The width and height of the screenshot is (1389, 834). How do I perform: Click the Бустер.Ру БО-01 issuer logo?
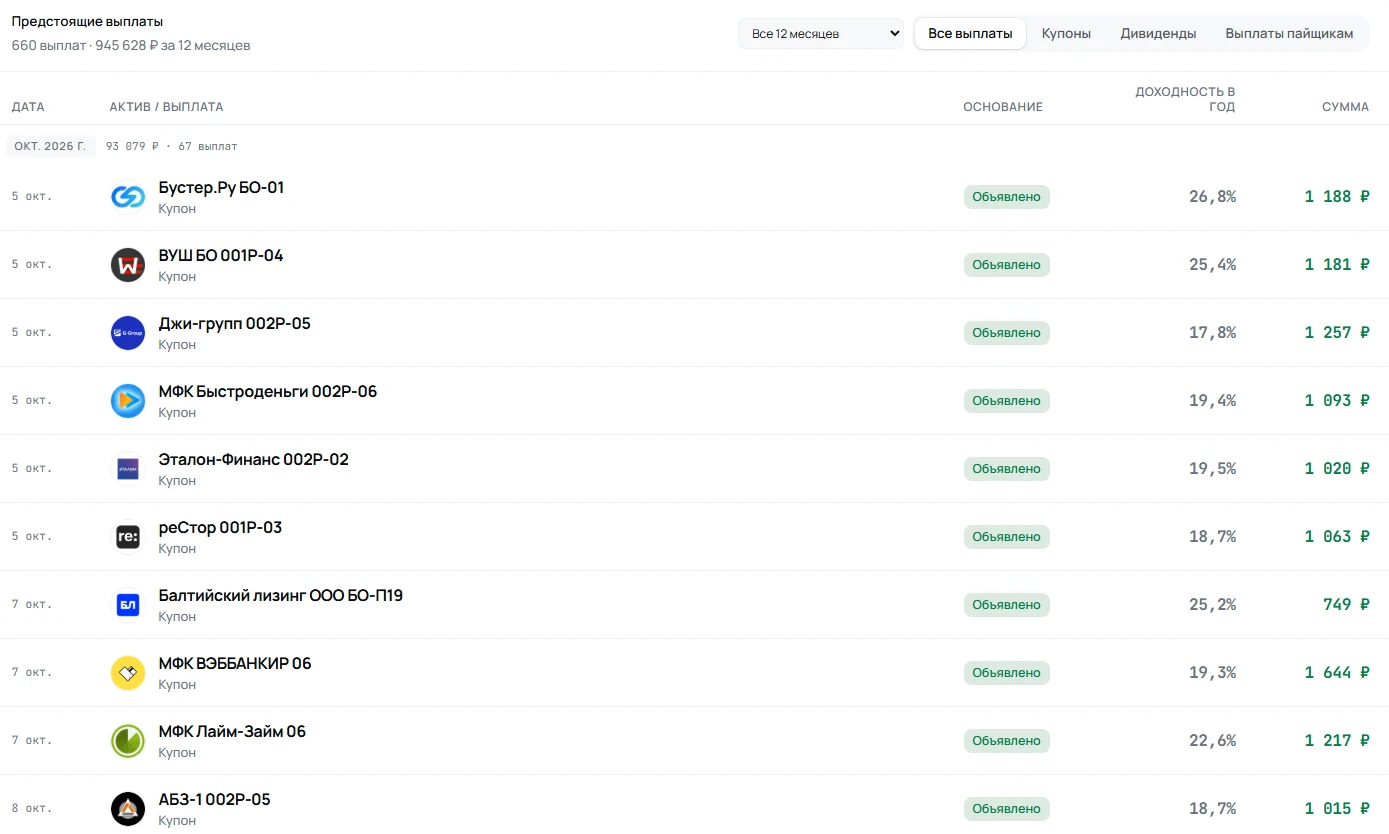click(x=128, y=197)
